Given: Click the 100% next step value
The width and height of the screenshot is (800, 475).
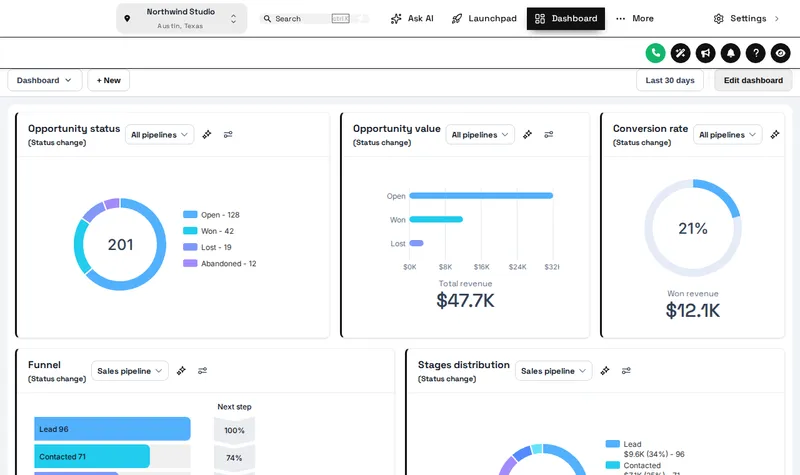Looking at the screenshot, I should point(234,431).
